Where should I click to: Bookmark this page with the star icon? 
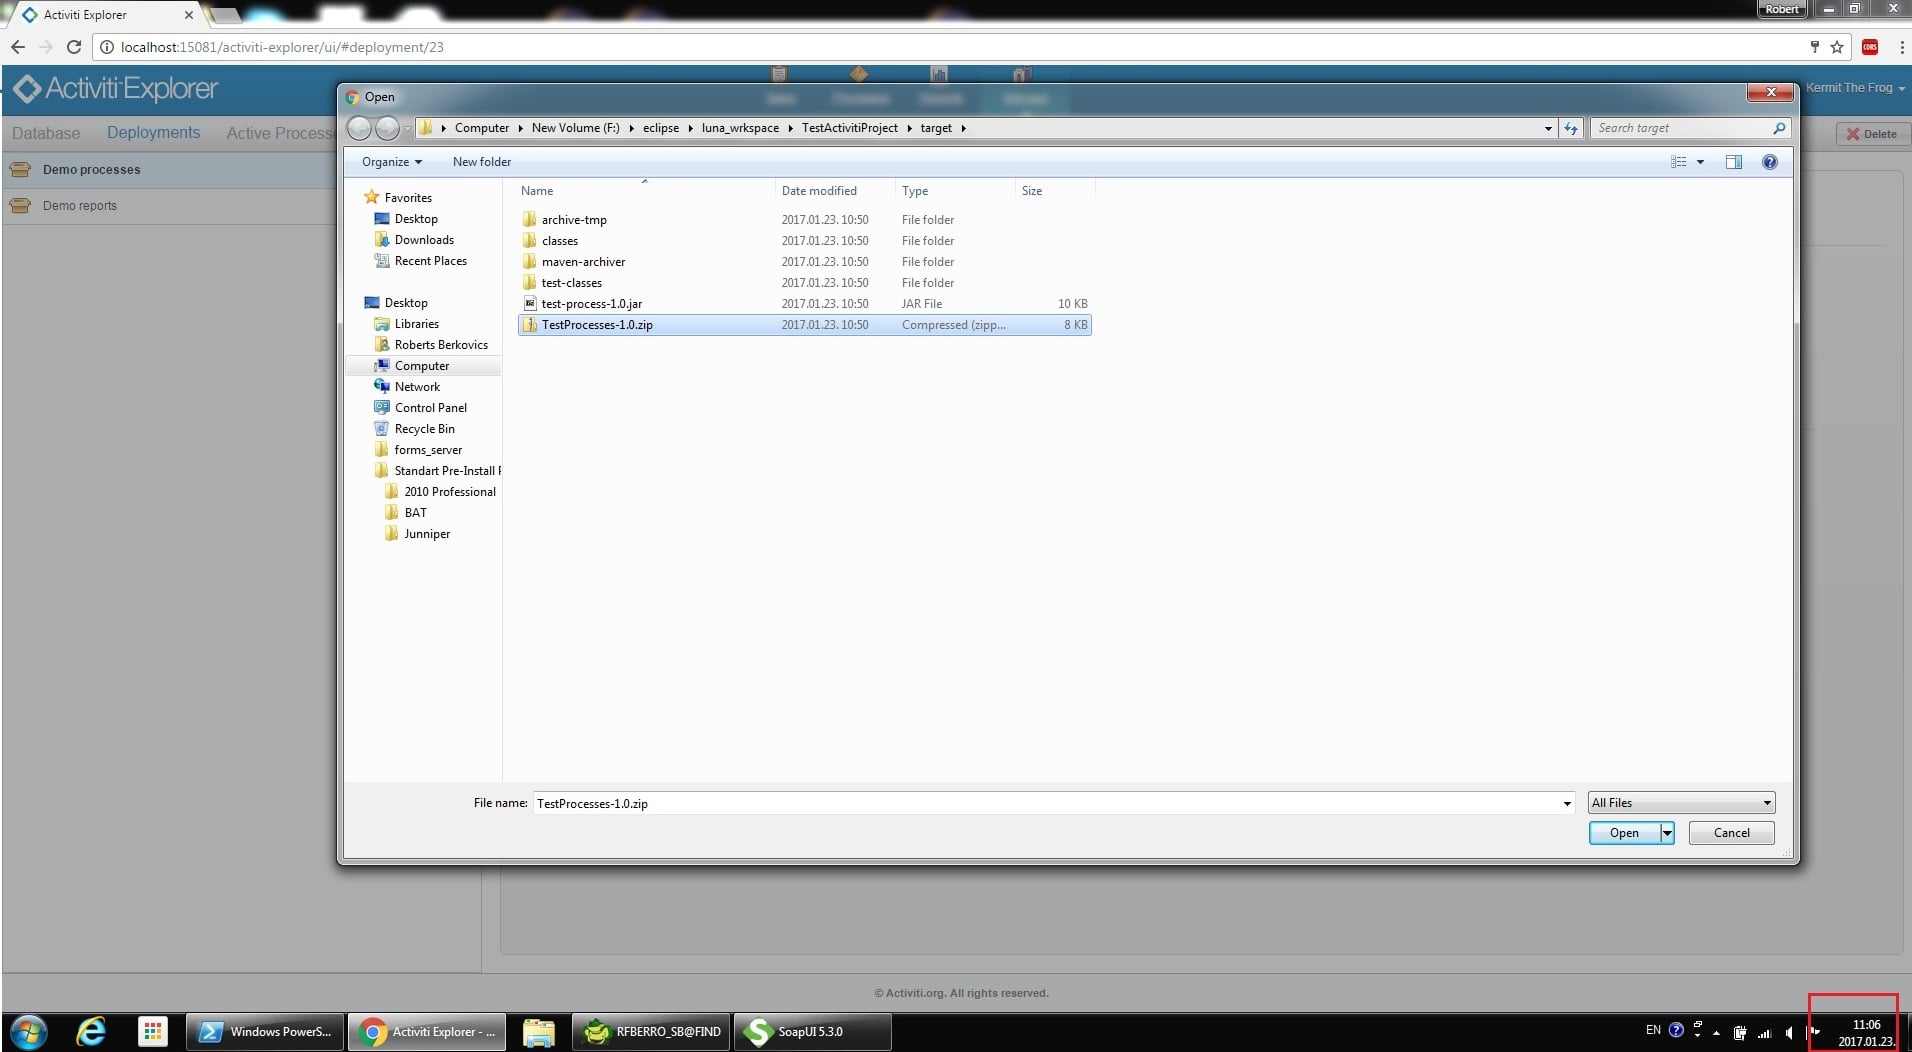click(x=1837, y=47)
